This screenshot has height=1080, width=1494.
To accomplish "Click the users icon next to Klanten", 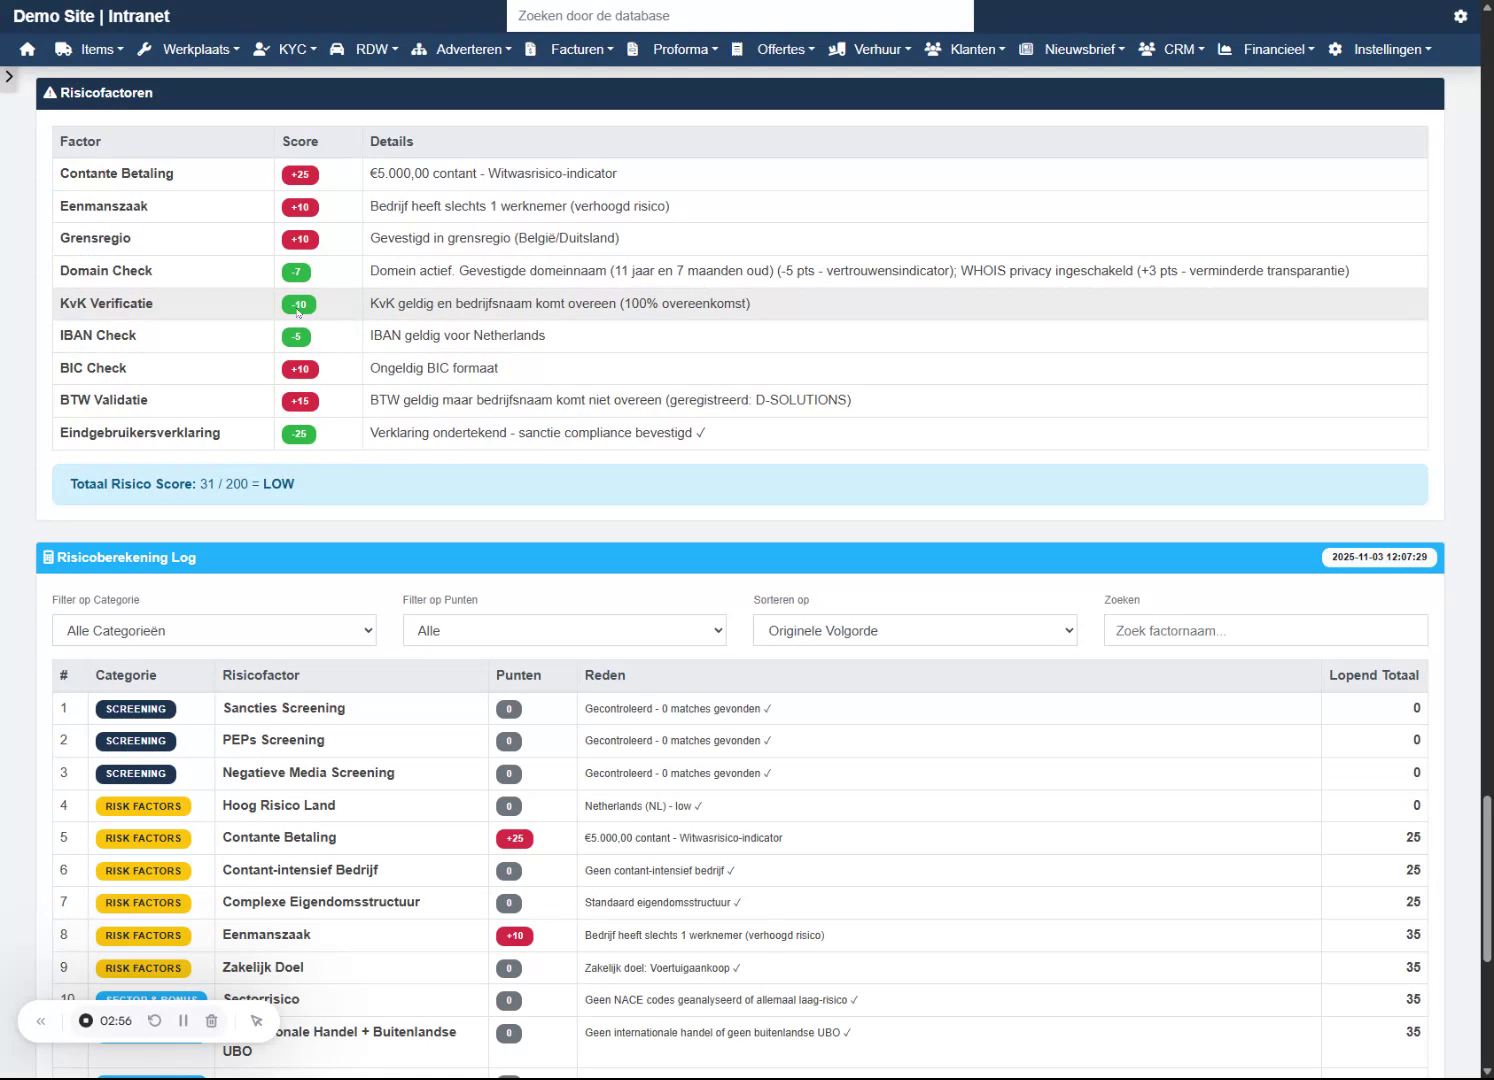I will tap(933, 49).
